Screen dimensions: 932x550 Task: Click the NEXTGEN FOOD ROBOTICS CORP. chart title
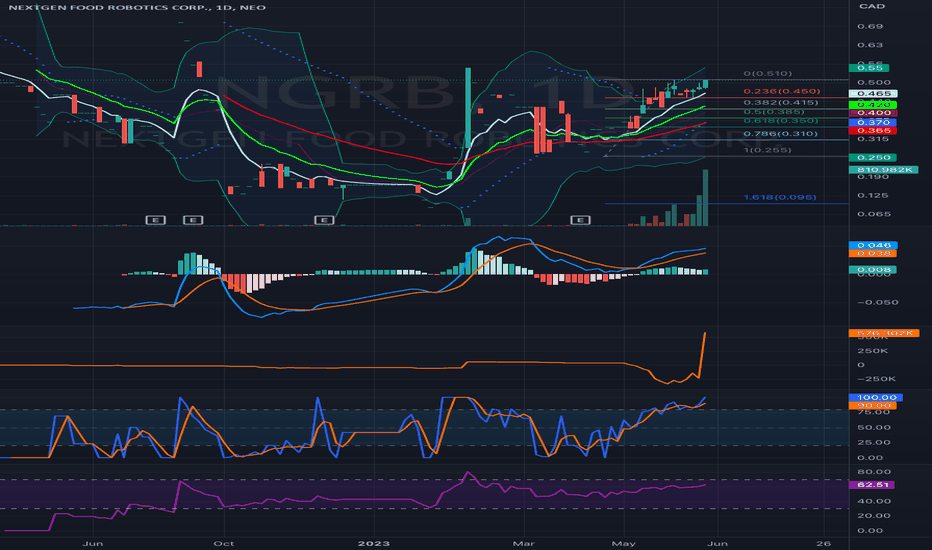coord(137,7)
